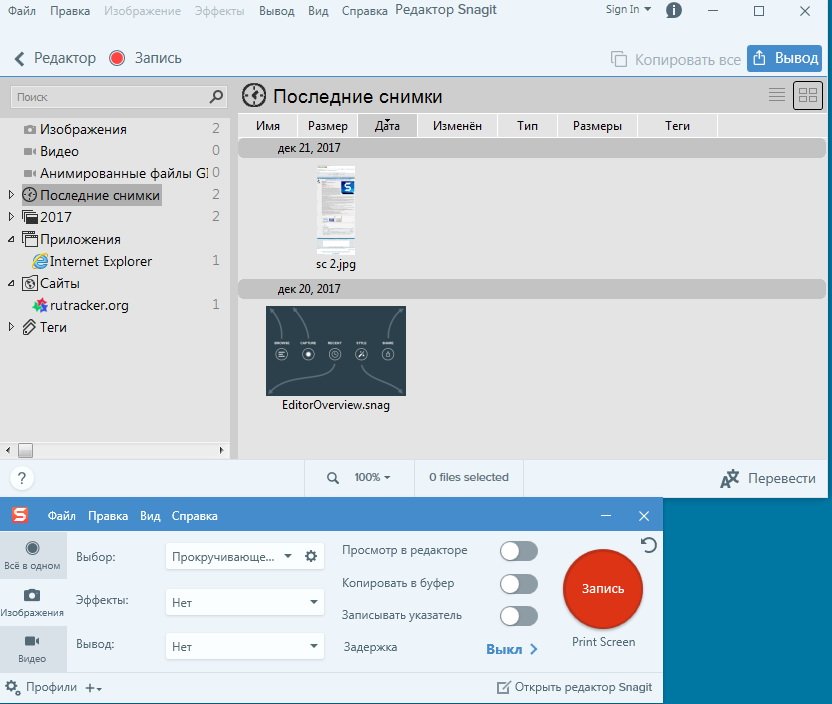
Task: Toggle Просмотр в редакторе switch
Action: pyautogui.click(x=518, y=551)
